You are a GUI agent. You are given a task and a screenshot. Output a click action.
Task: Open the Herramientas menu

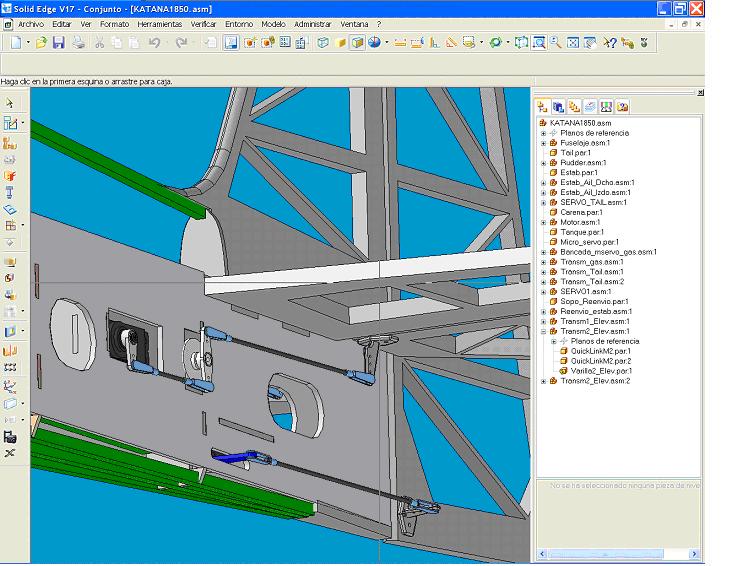point(160,23)
